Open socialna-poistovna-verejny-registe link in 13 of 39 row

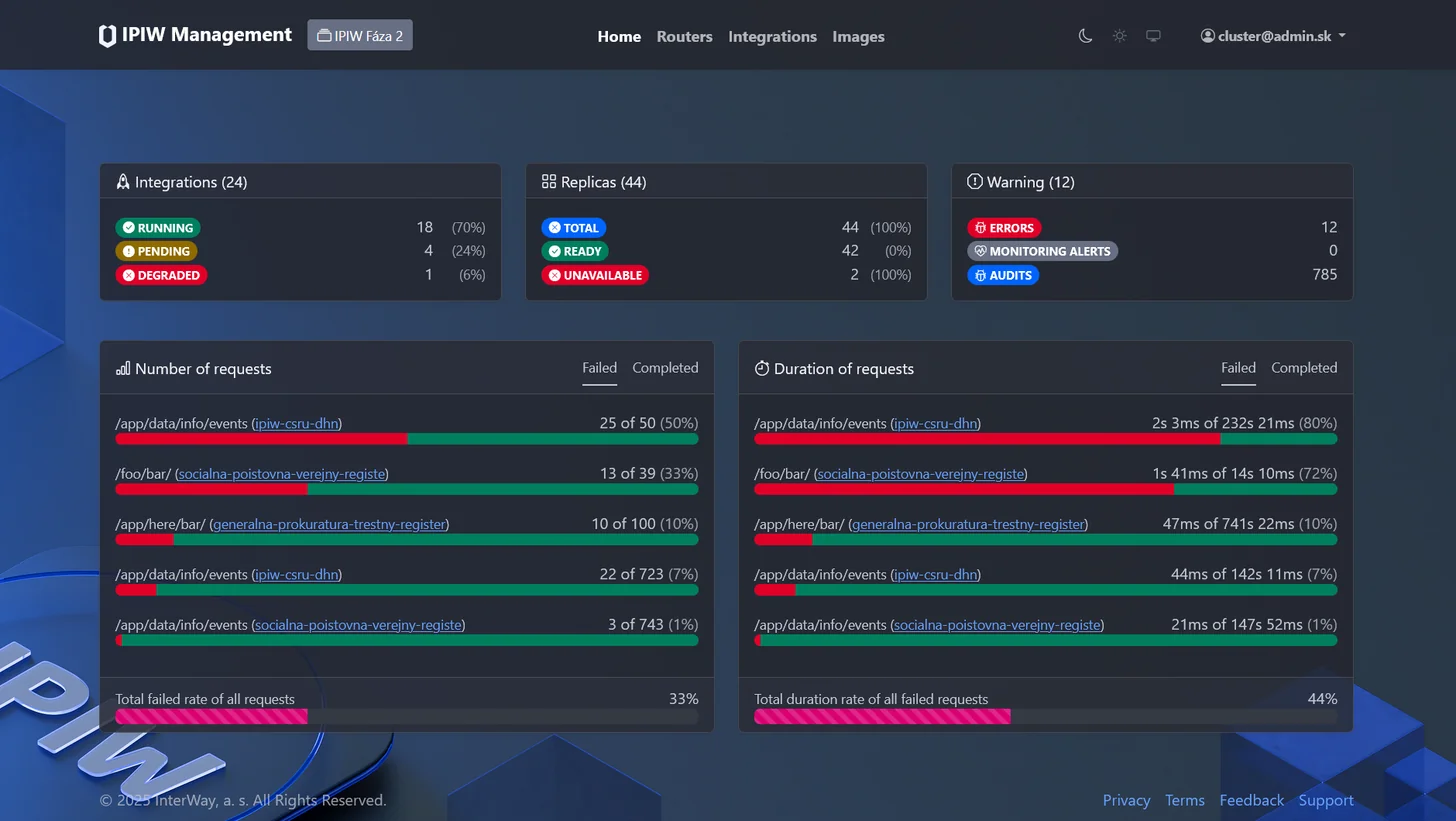(x=282, y=474)
